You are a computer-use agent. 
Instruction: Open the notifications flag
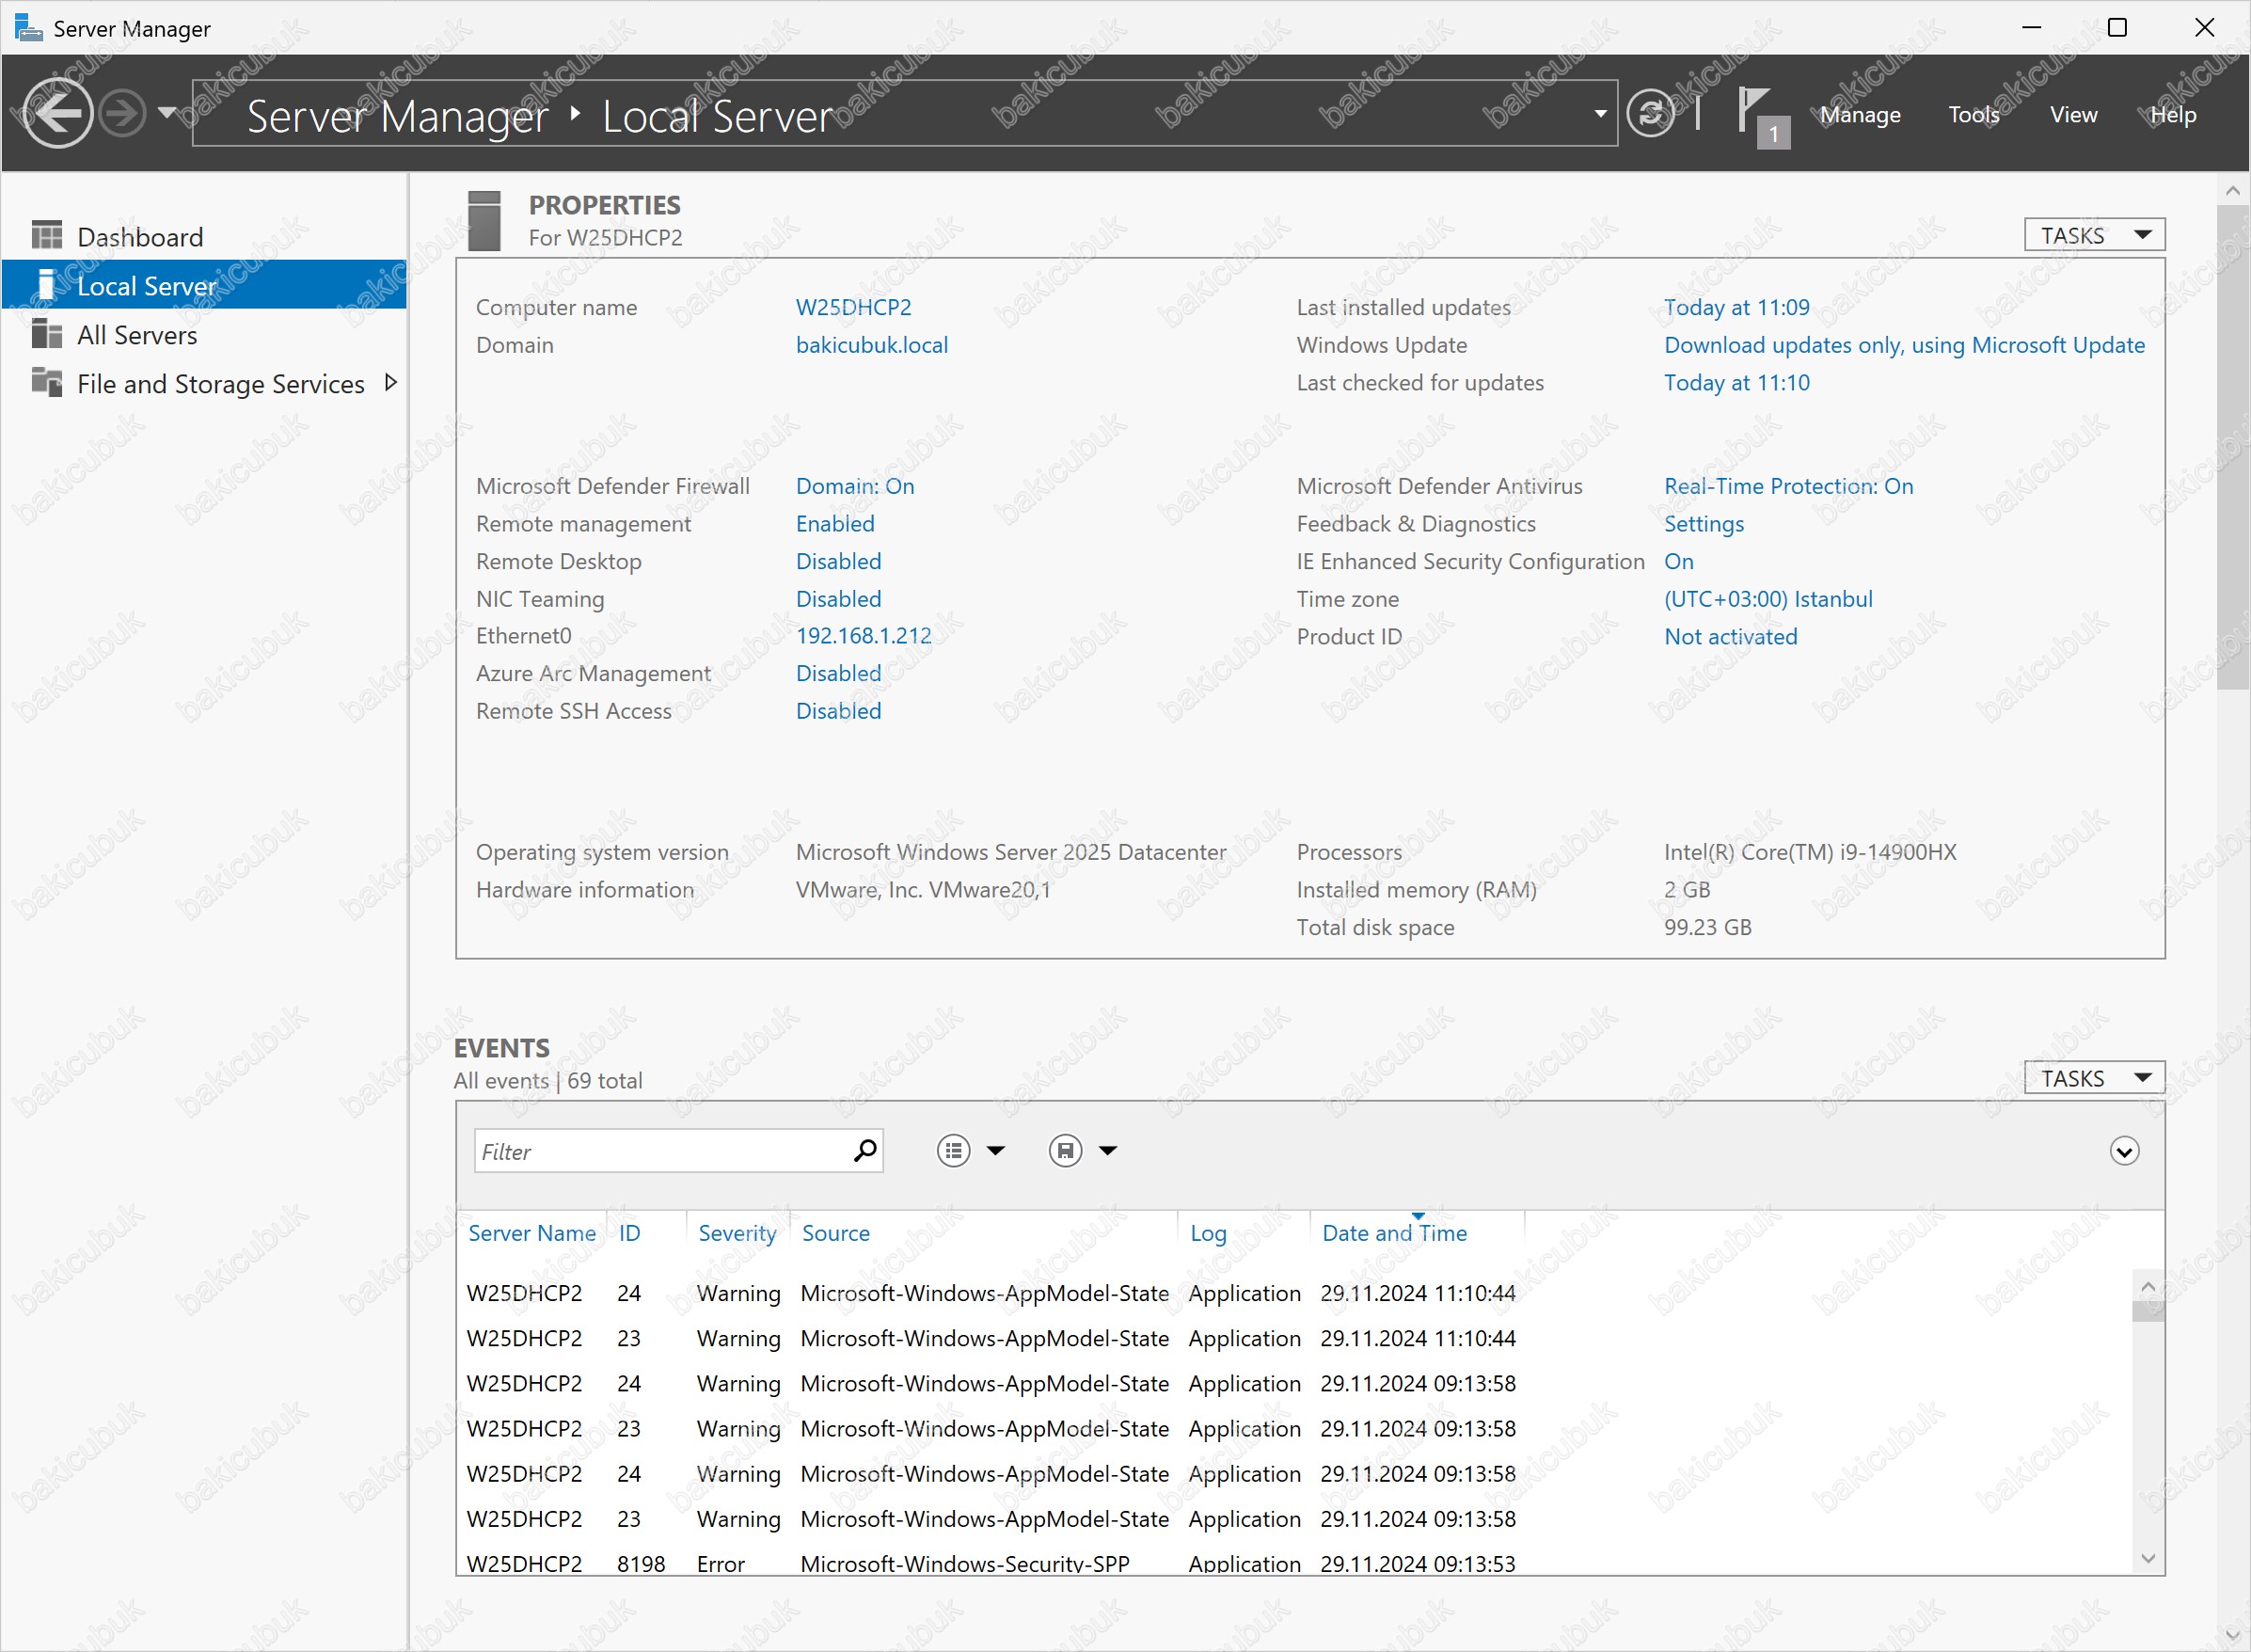point(1763,116)
